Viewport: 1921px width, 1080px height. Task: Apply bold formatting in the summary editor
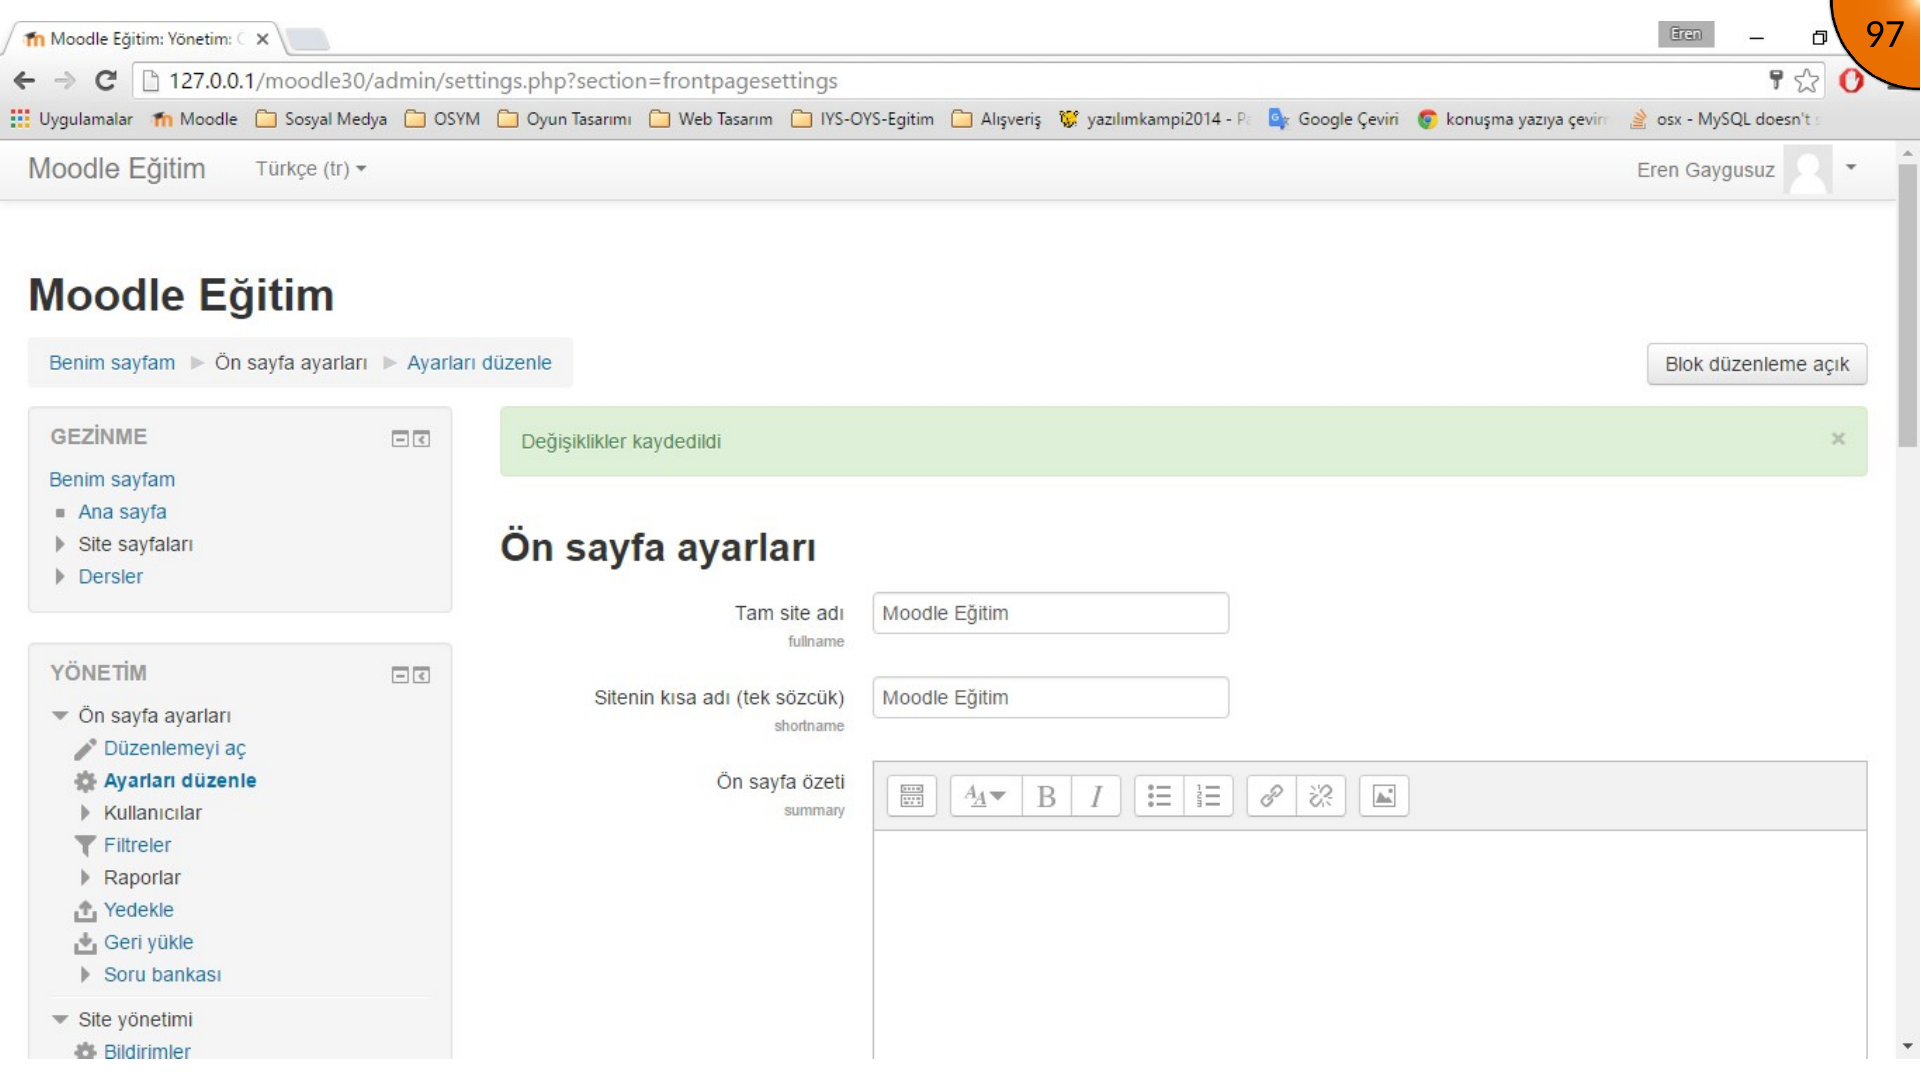[x=1046, y=796]
